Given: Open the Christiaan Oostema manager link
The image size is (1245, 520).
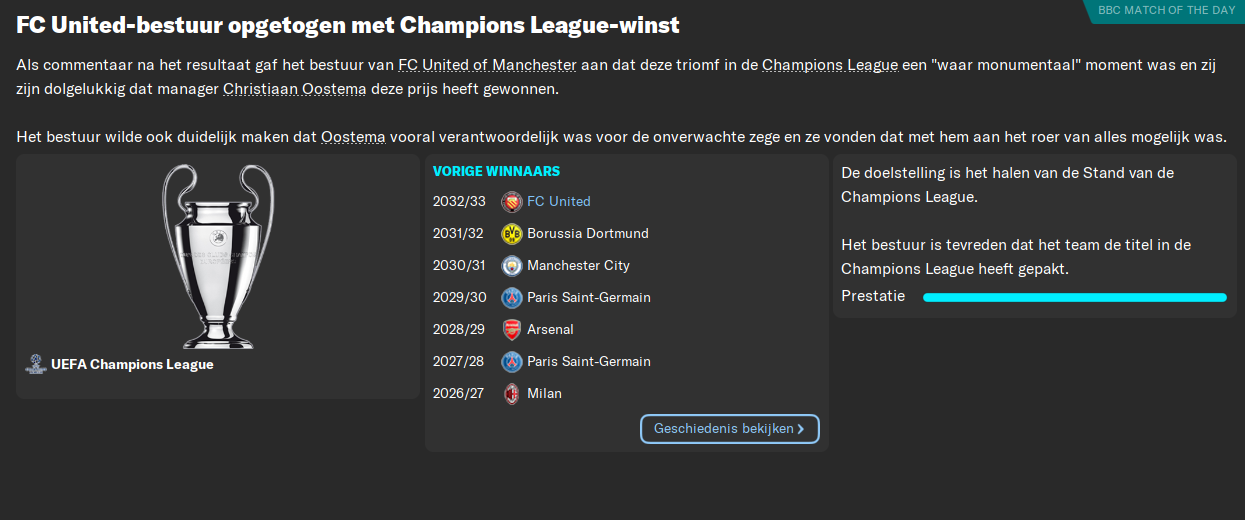Looking at the screenshot, I should coord(296,89).
